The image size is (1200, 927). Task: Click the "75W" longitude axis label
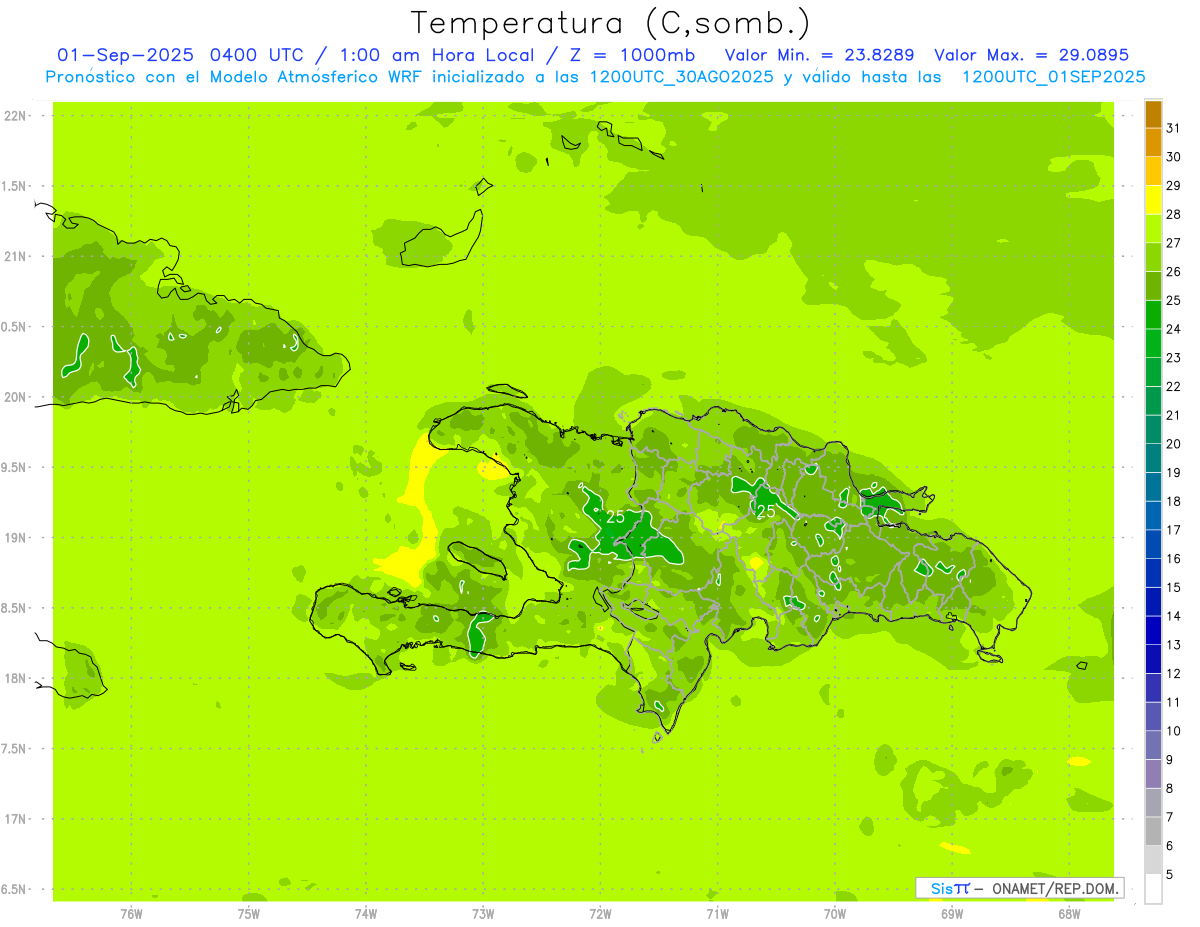coord(249,914)
